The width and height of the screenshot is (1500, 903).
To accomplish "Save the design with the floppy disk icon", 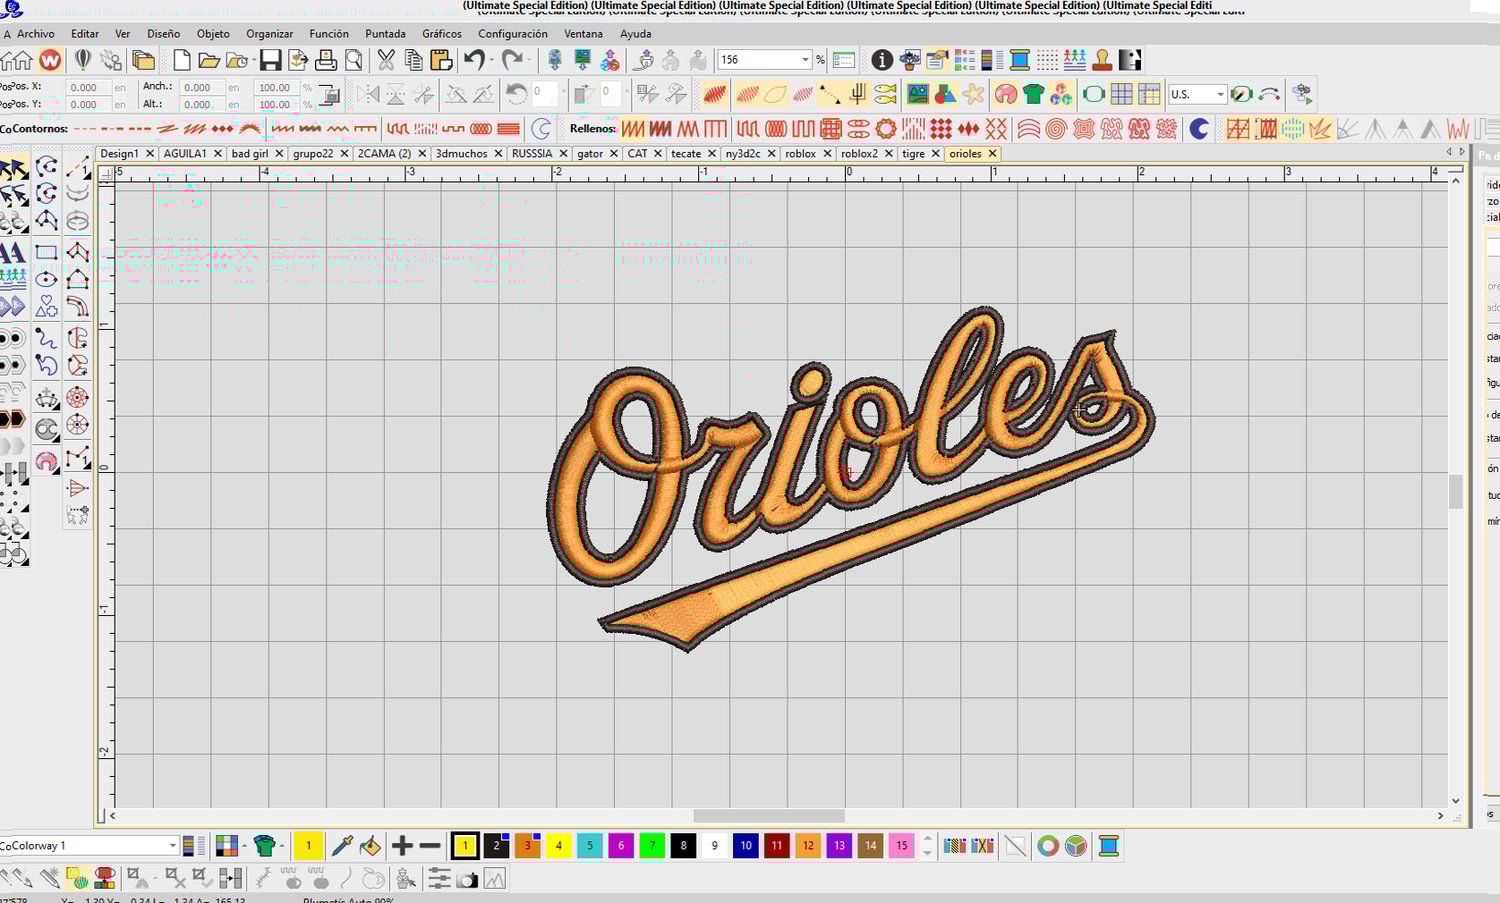I will click(270, 60).
